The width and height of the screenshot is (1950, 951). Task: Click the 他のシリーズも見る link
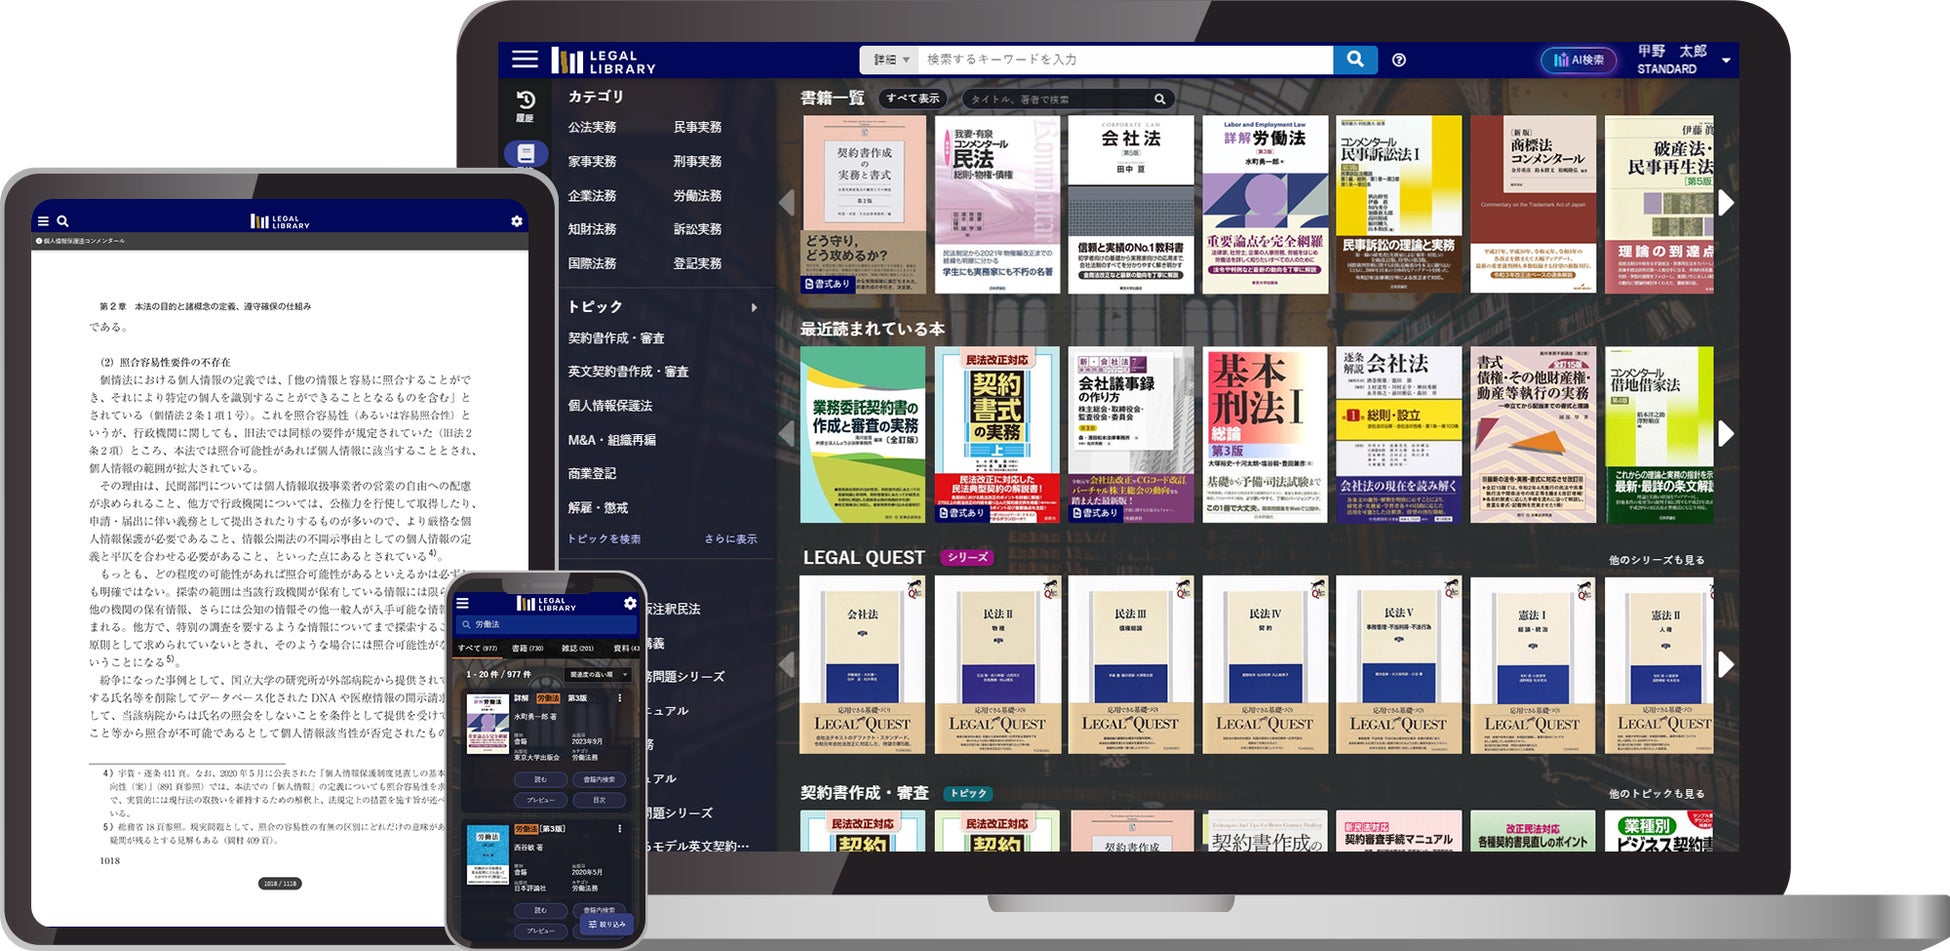coord(1657,560)
